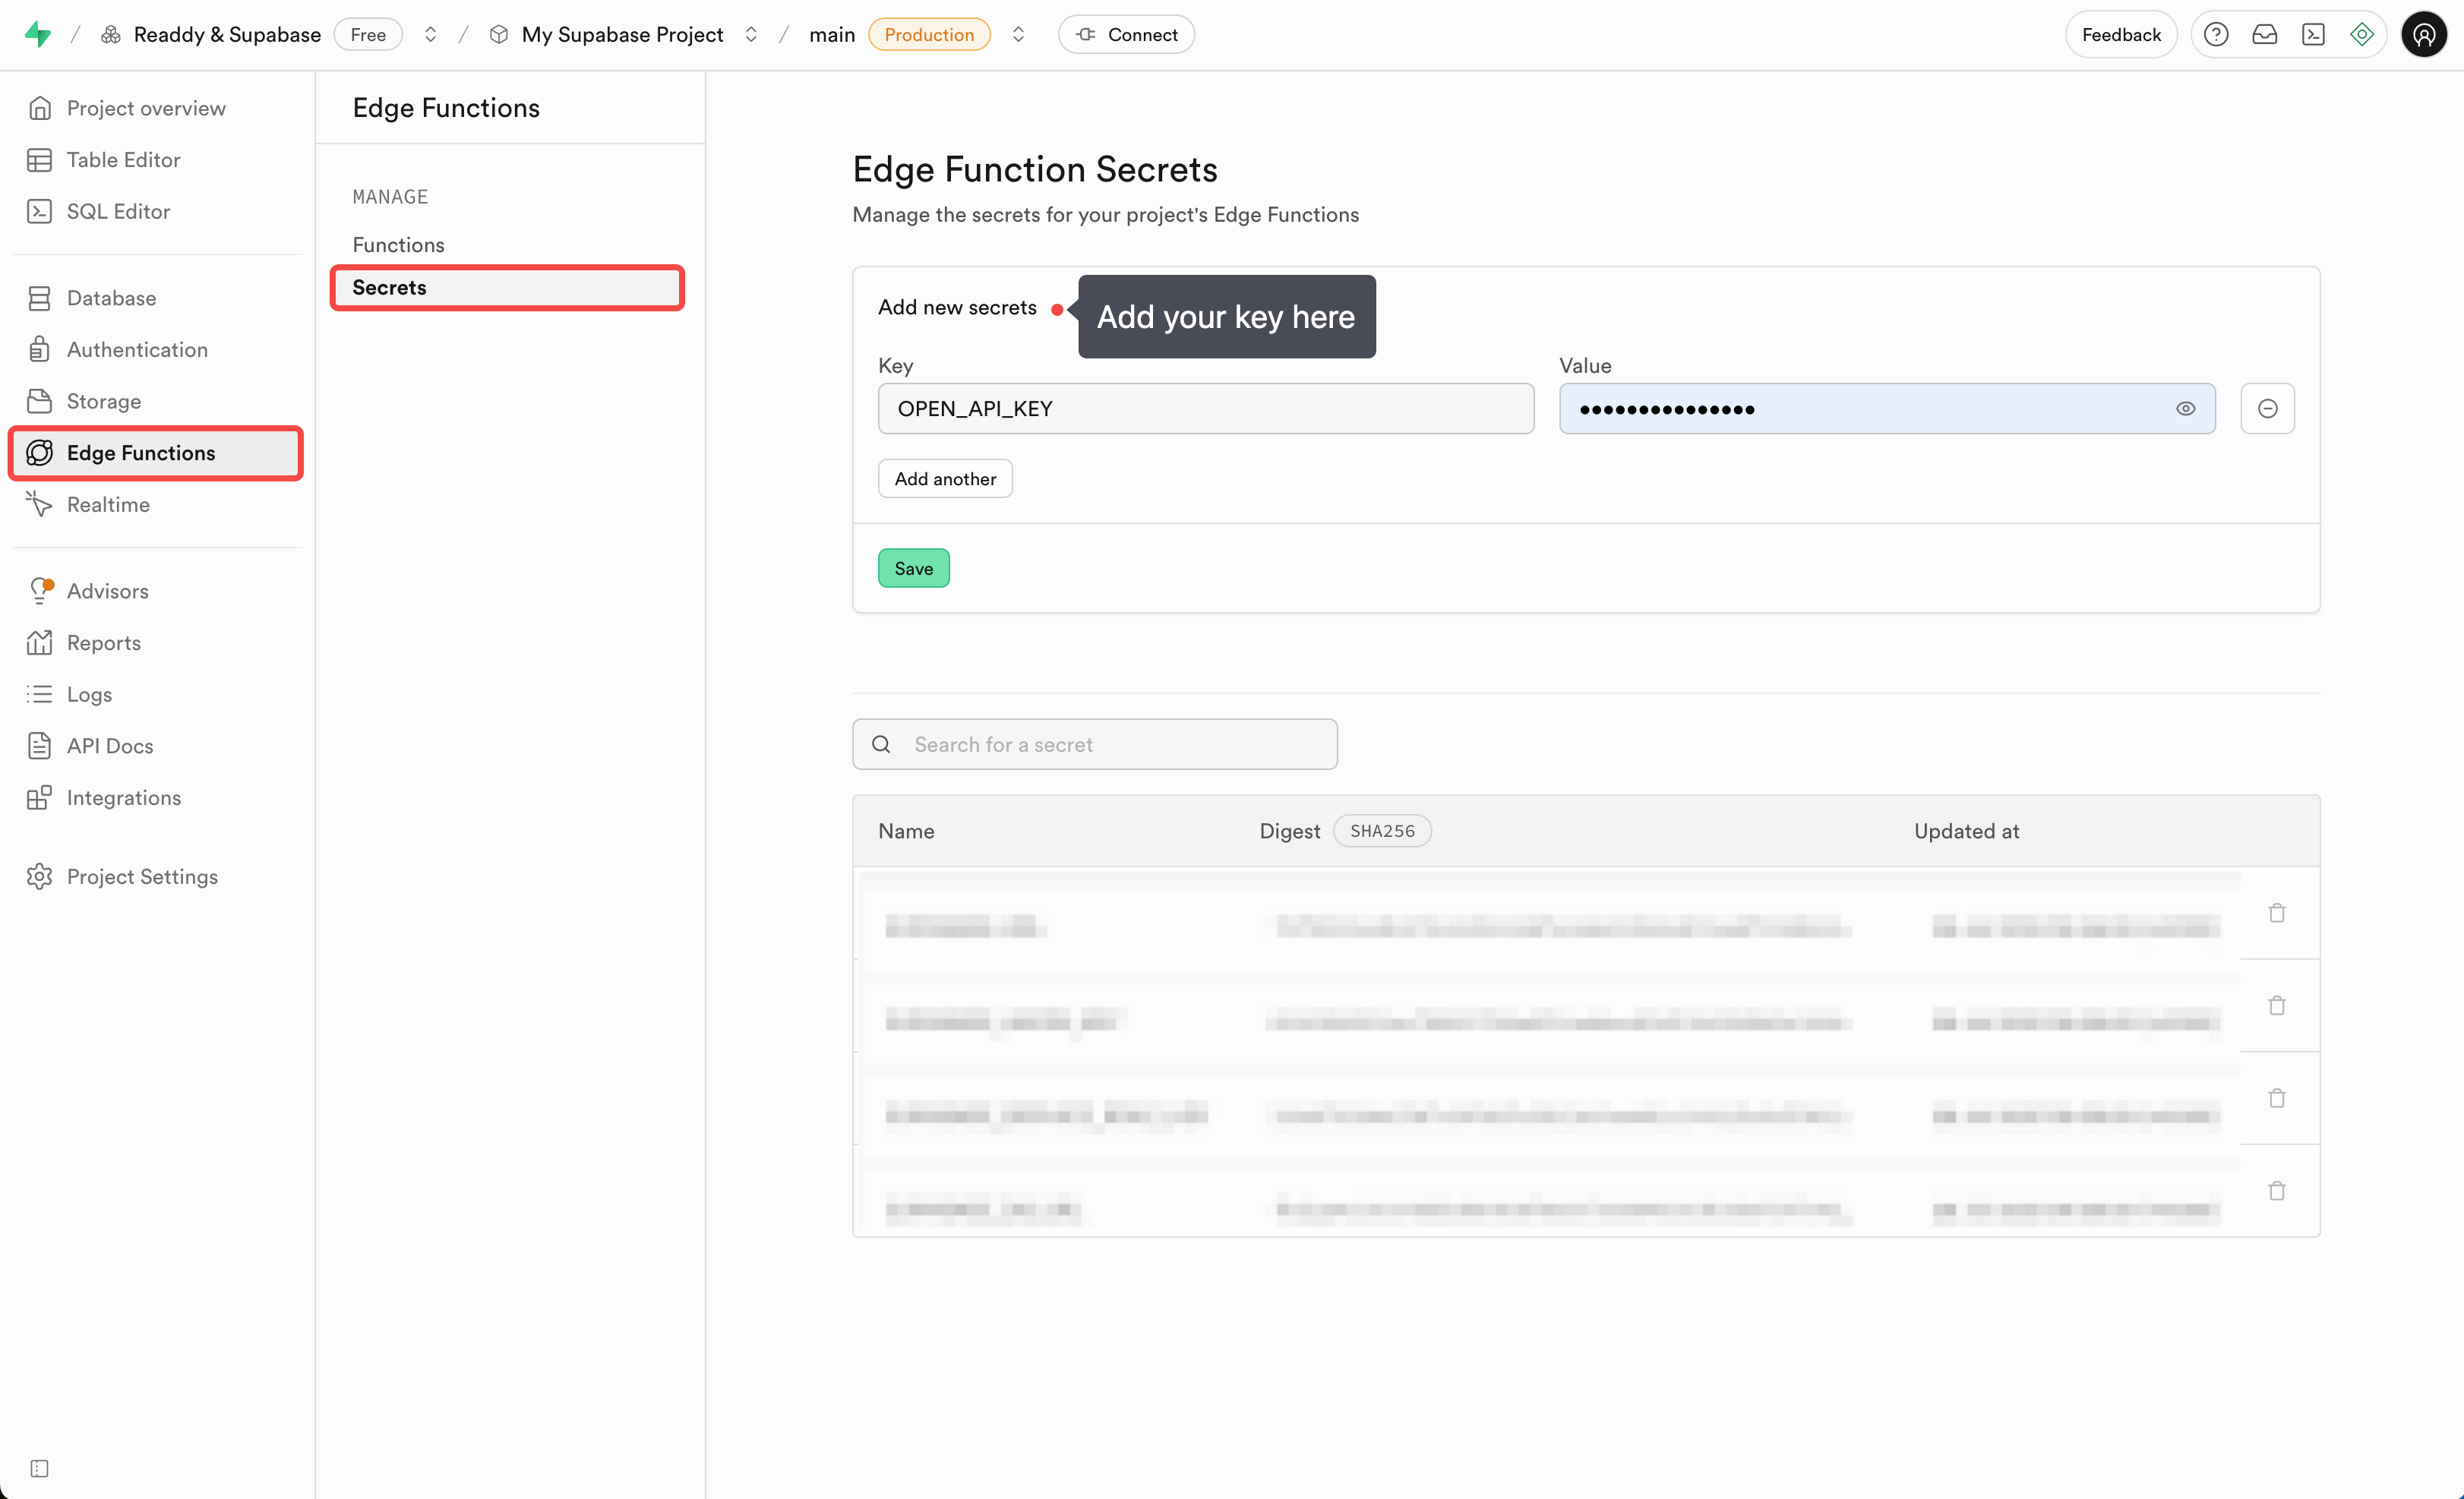This screenshot has width=2464, height=1499.
Task: Open the Functions menu item
Action: tap(398, 244)
